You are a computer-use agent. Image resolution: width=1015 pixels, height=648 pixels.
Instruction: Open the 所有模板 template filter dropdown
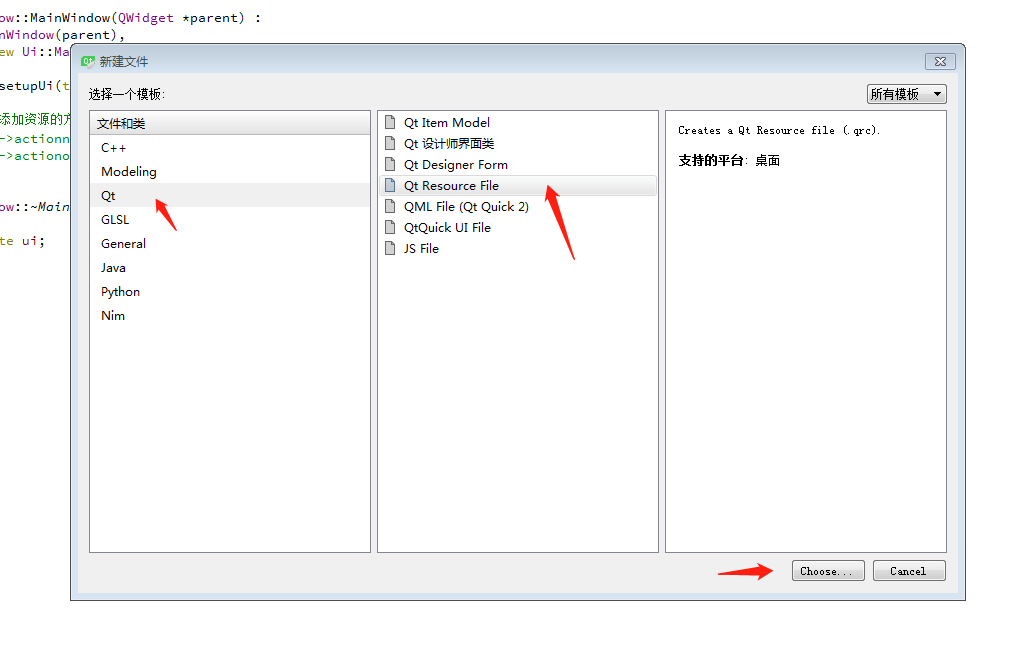coord(906,95)
